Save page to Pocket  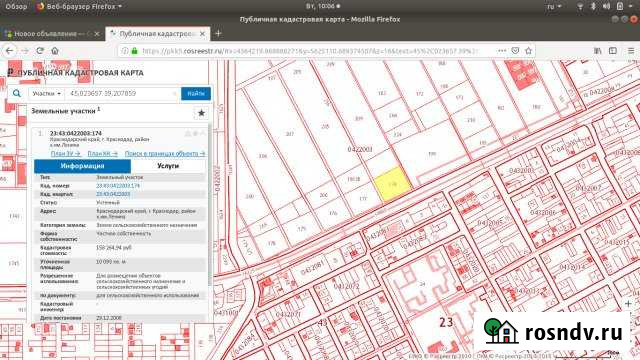click(515, 51)
